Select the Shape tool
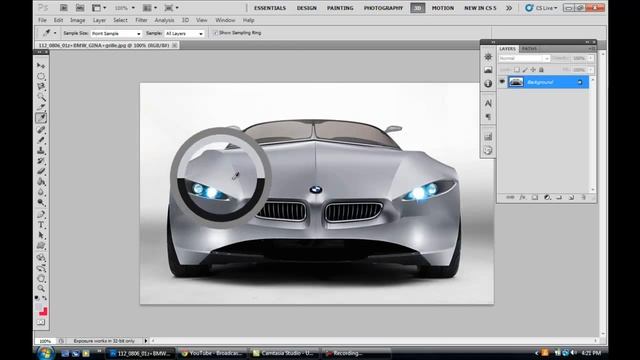Screen dimensions: 640x360 tap(41, 246)
